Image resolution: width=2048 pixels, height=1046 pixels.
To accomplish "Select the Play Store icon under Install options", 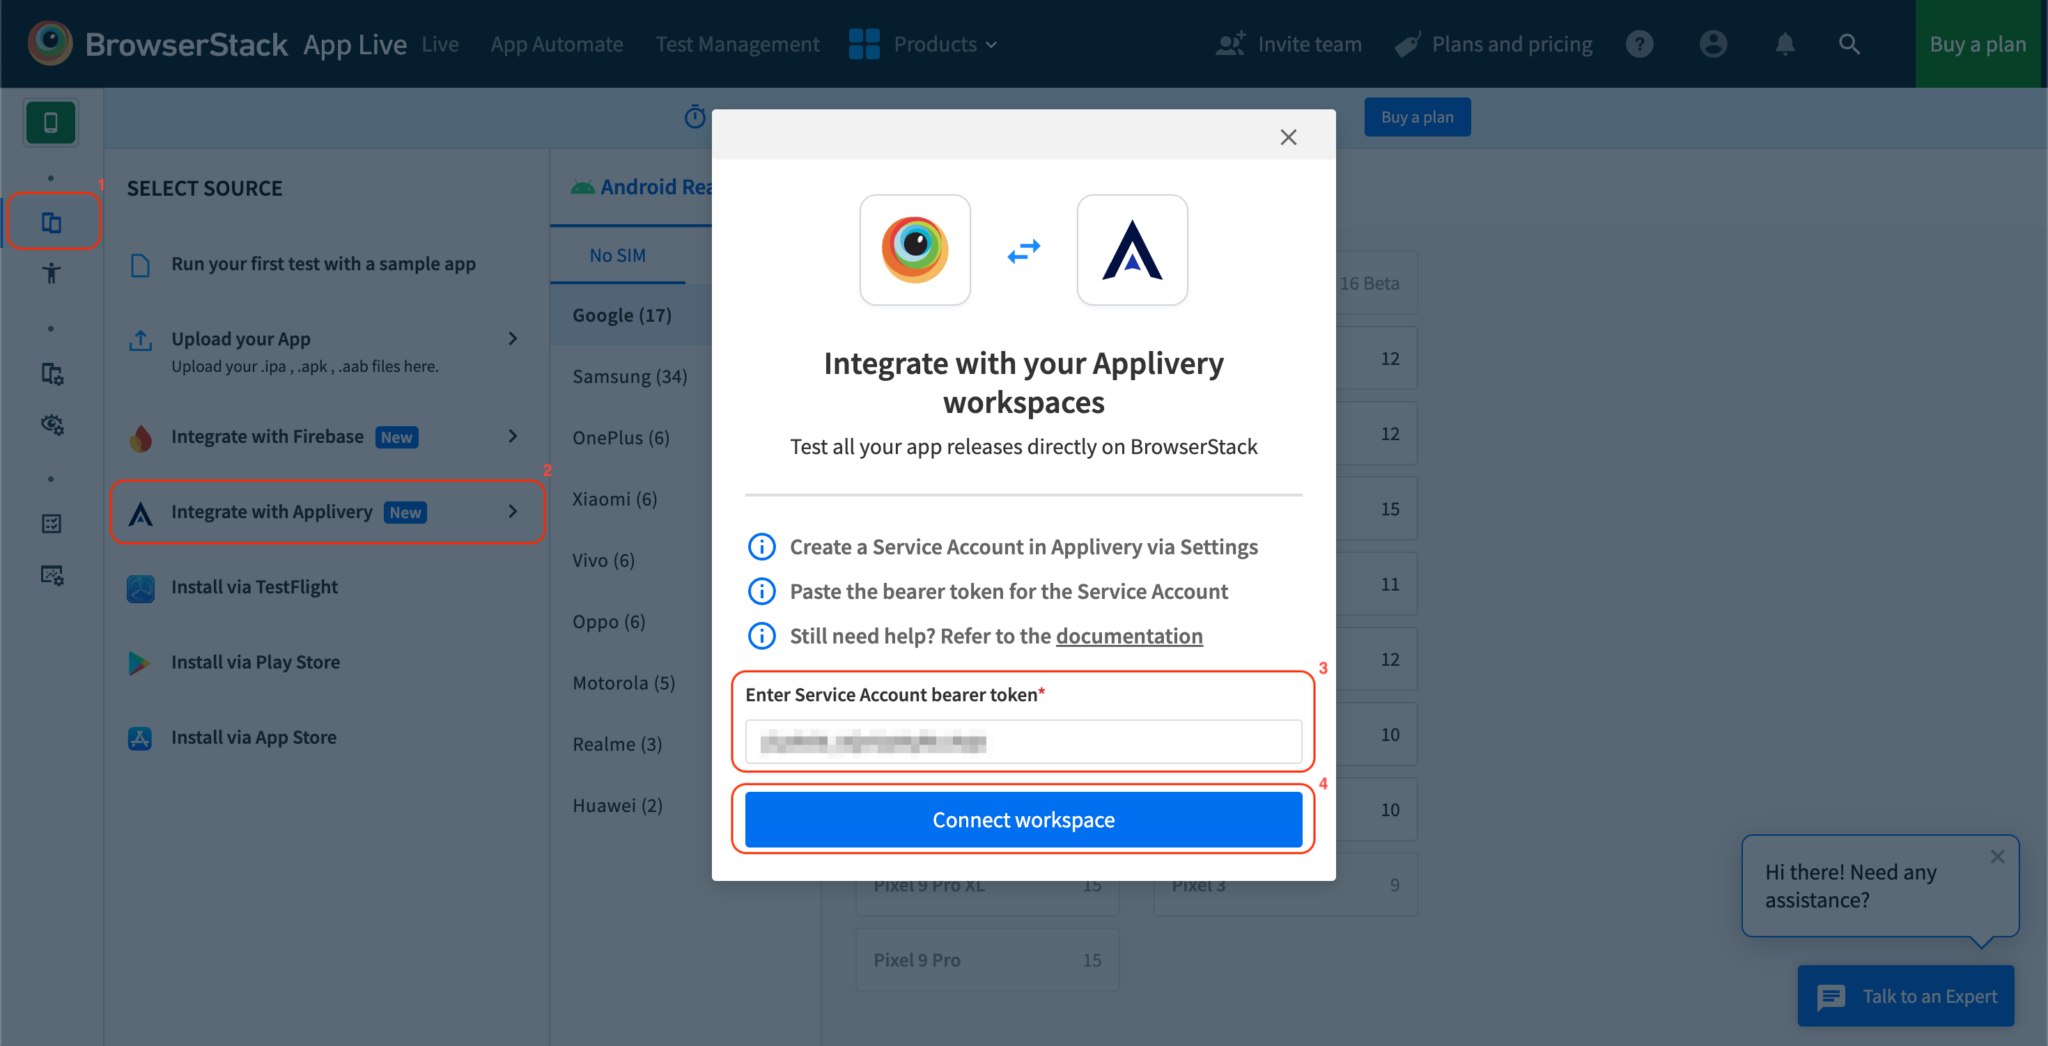I will click(141, 662).
